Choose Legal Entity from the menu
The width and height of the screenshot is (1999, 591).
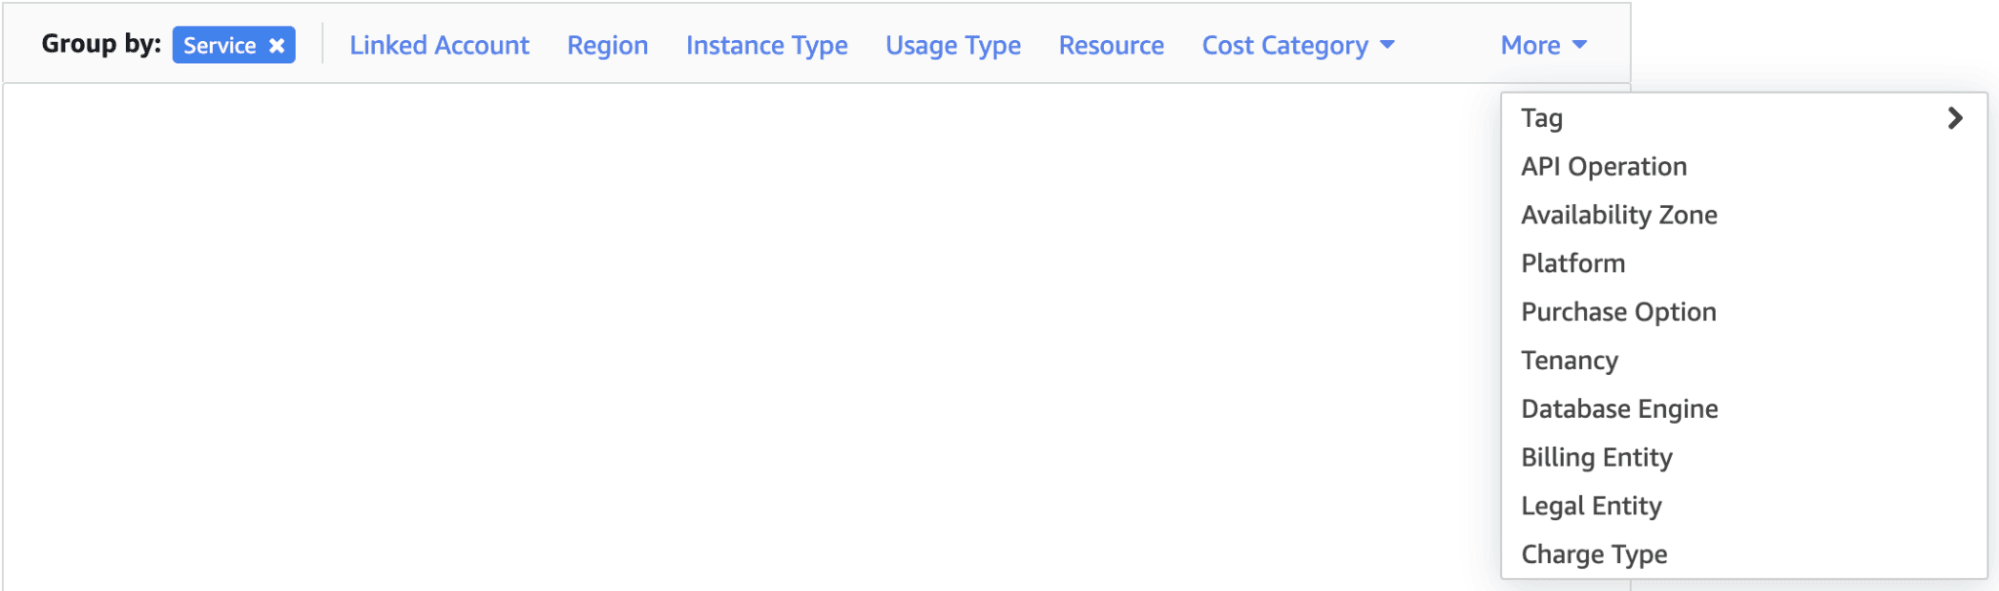tap(1590, 505)
